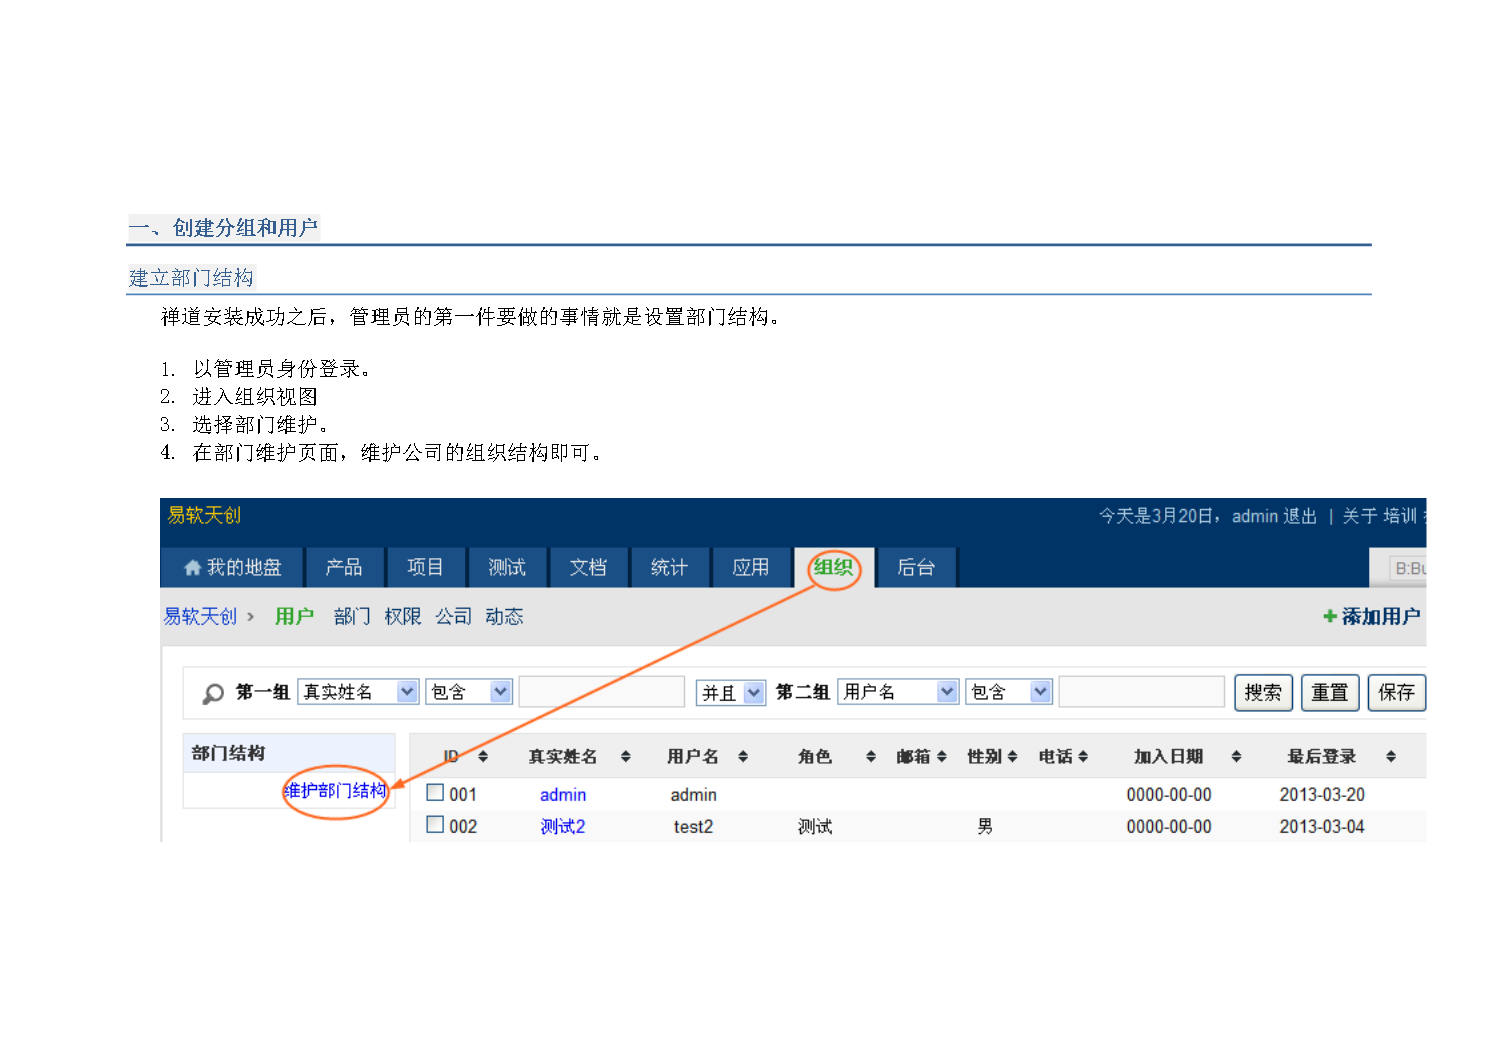Click the 重置 button
The width and height of the screenshot is (1497, 1059).
1330,692
